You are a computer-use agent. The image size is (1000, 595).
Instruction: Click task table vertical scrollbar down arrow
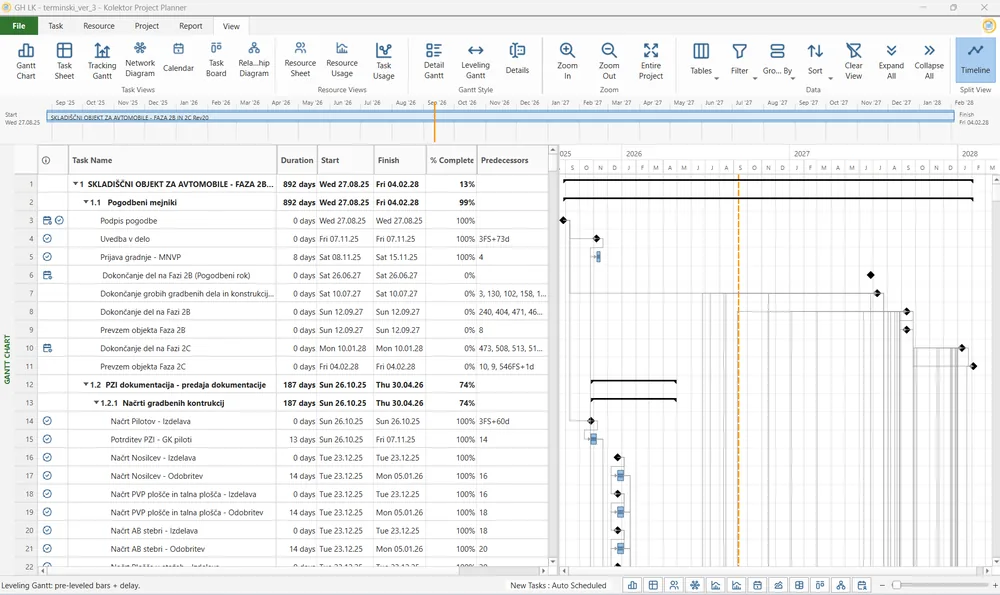coord(552,562)
